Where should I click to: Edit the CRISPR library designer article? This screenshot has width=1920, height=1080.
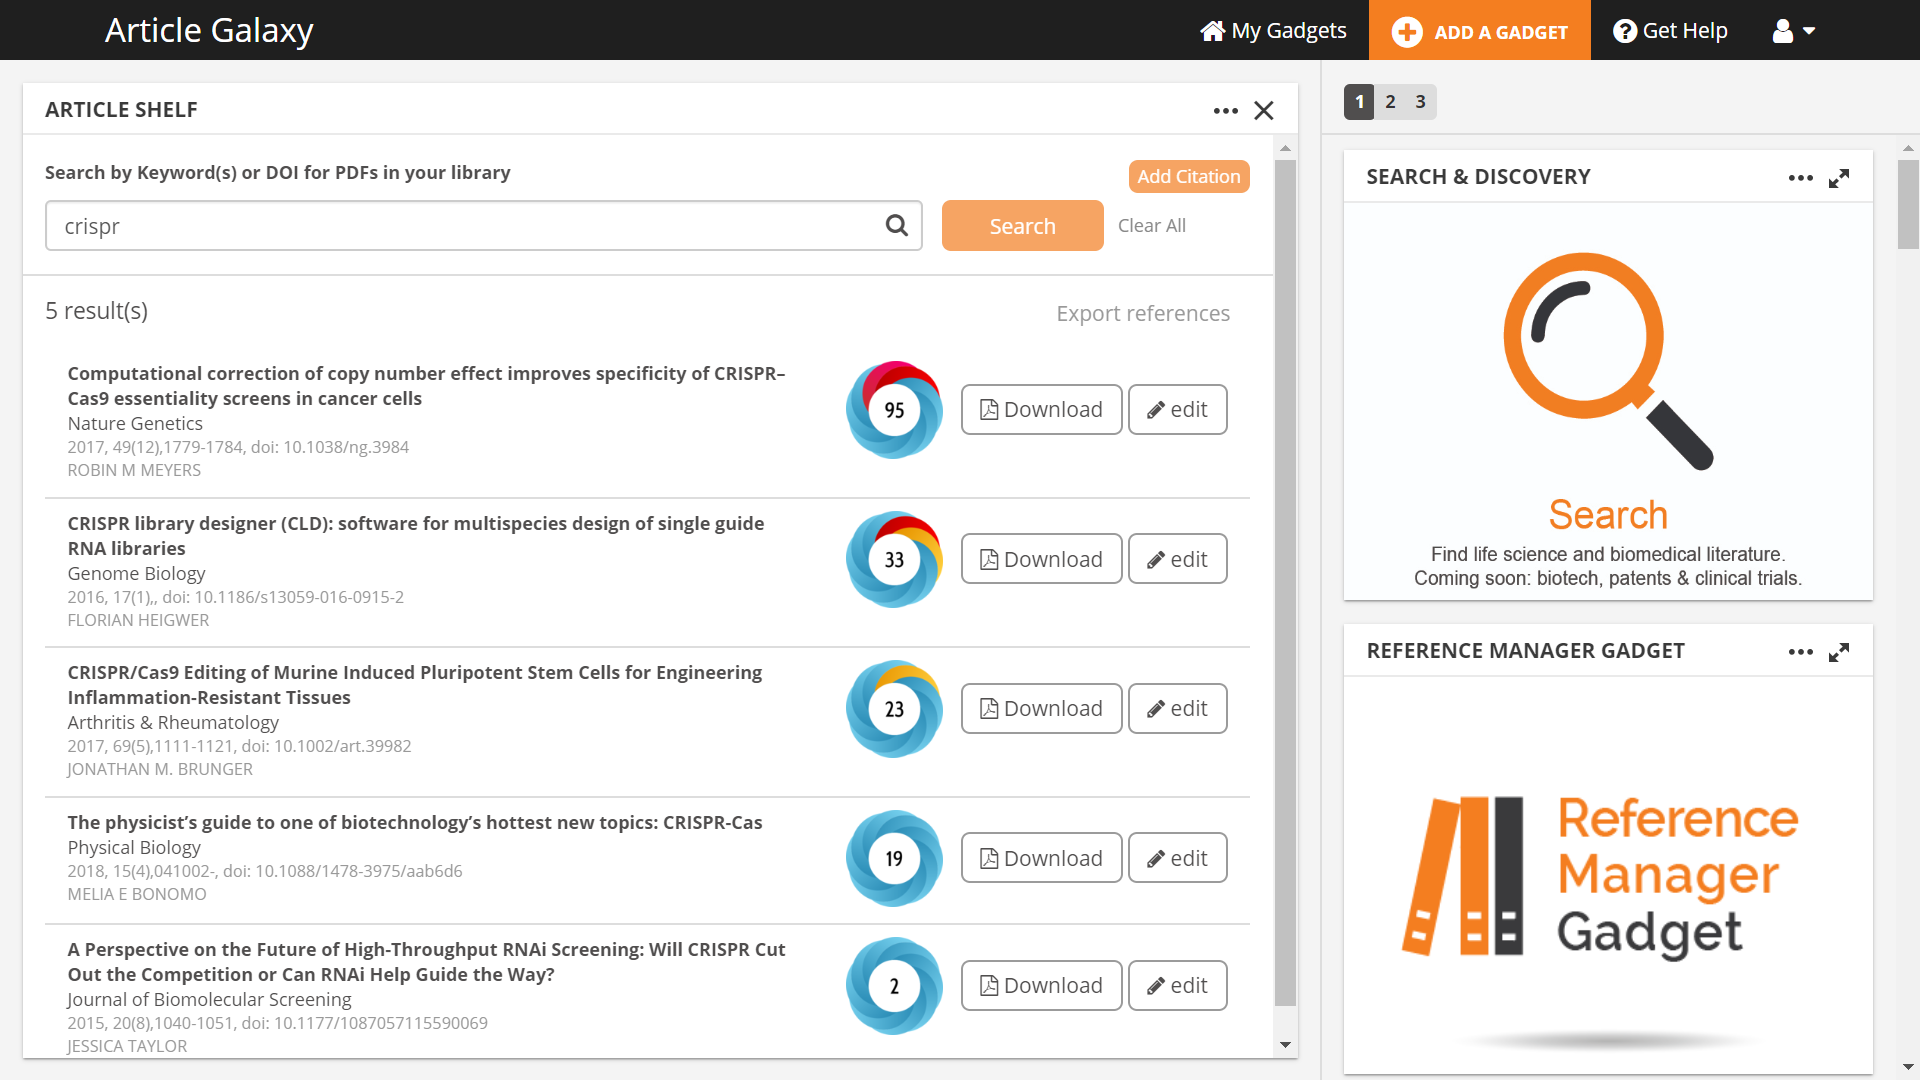tap(1177, 560)
